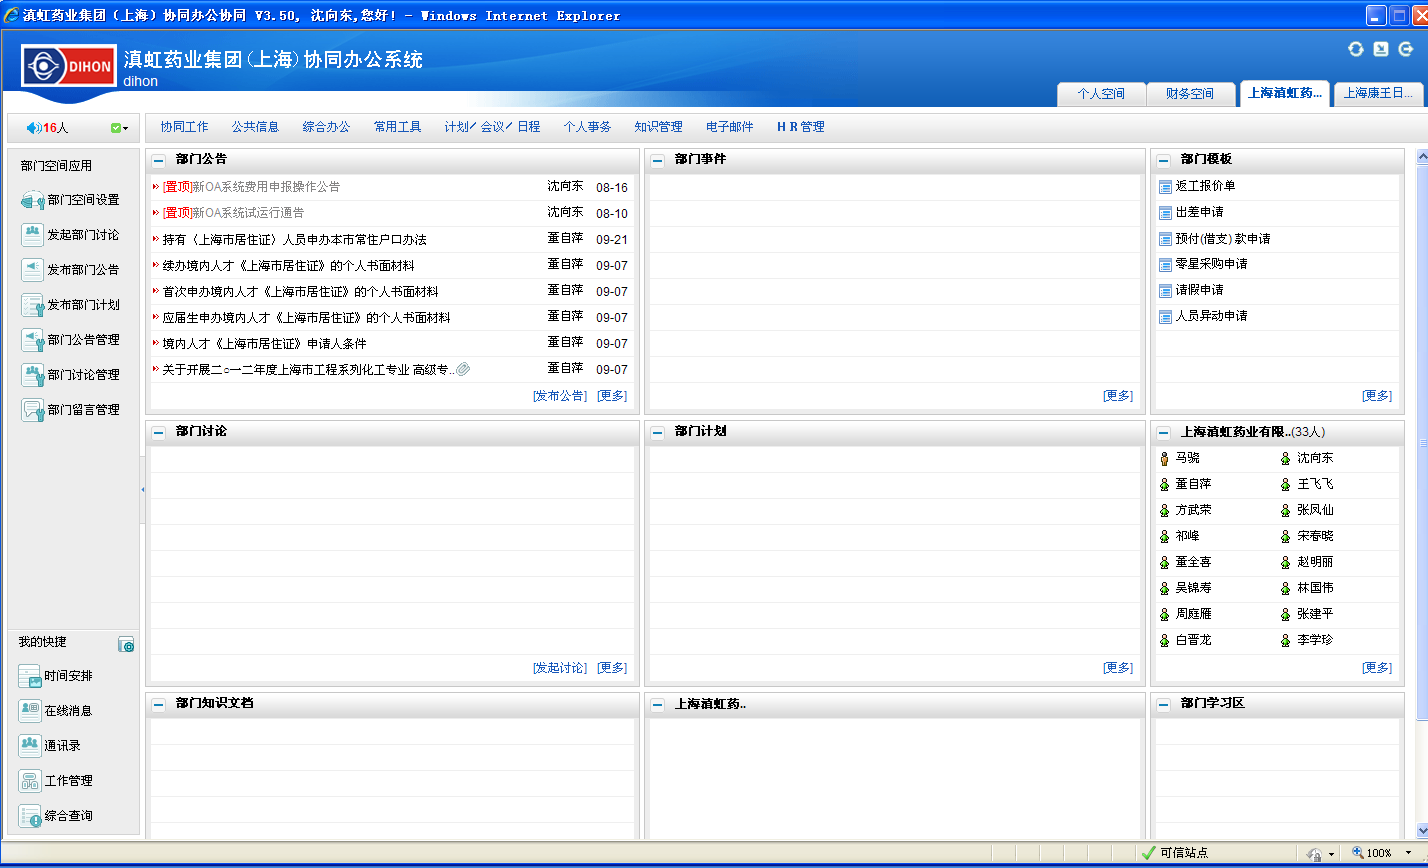Image resolution: width=1428 pixels, height=868 pixels.
Task: Click [更多] in the 部门事件 panel
Action: pos(1118,396)
